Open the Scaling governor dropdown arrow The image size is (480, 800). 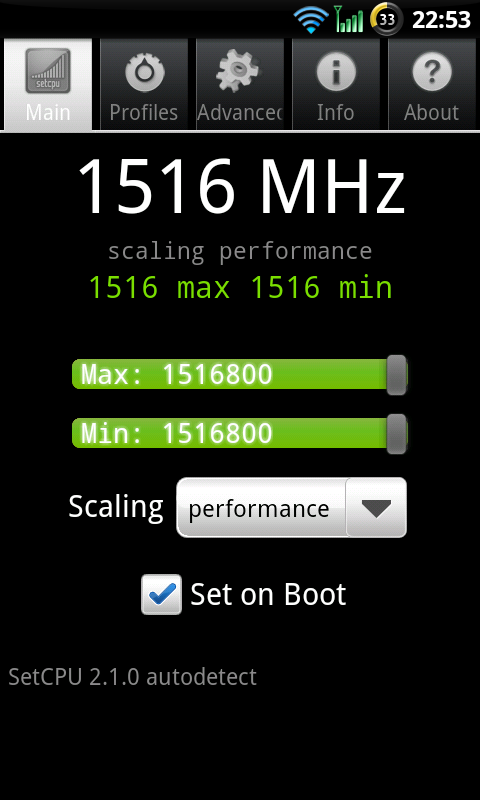pyautogui.click(x=376, y=508)
